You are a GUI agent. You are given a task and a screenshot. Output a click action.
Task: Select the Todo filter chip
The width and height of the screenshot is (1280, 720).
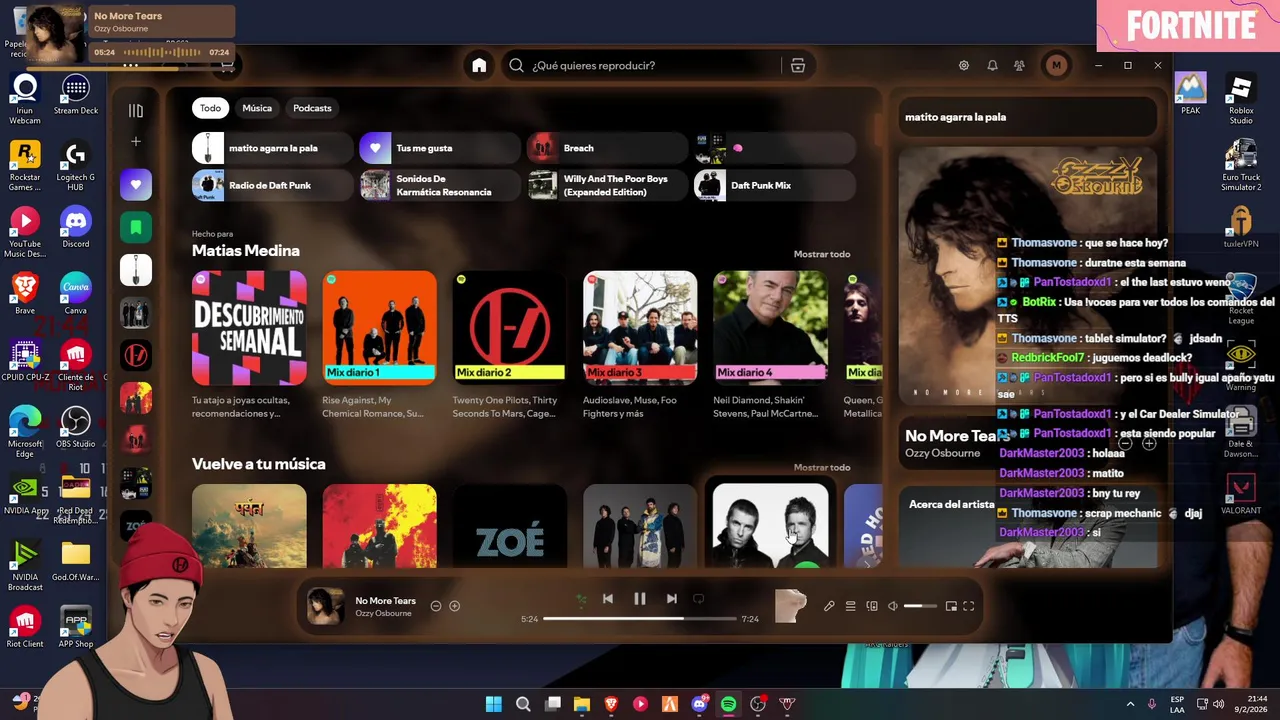(210, 108)
